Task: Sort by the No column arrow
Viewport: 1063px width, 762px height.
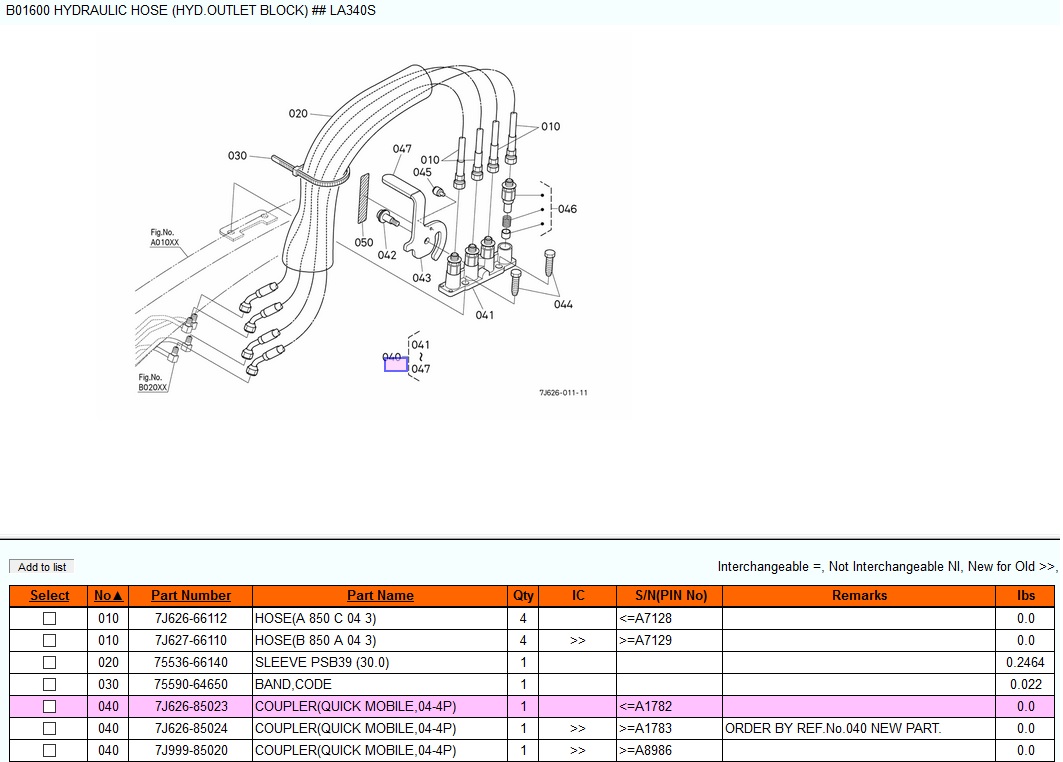Action: pyautogui.click(x=108, y=595)
